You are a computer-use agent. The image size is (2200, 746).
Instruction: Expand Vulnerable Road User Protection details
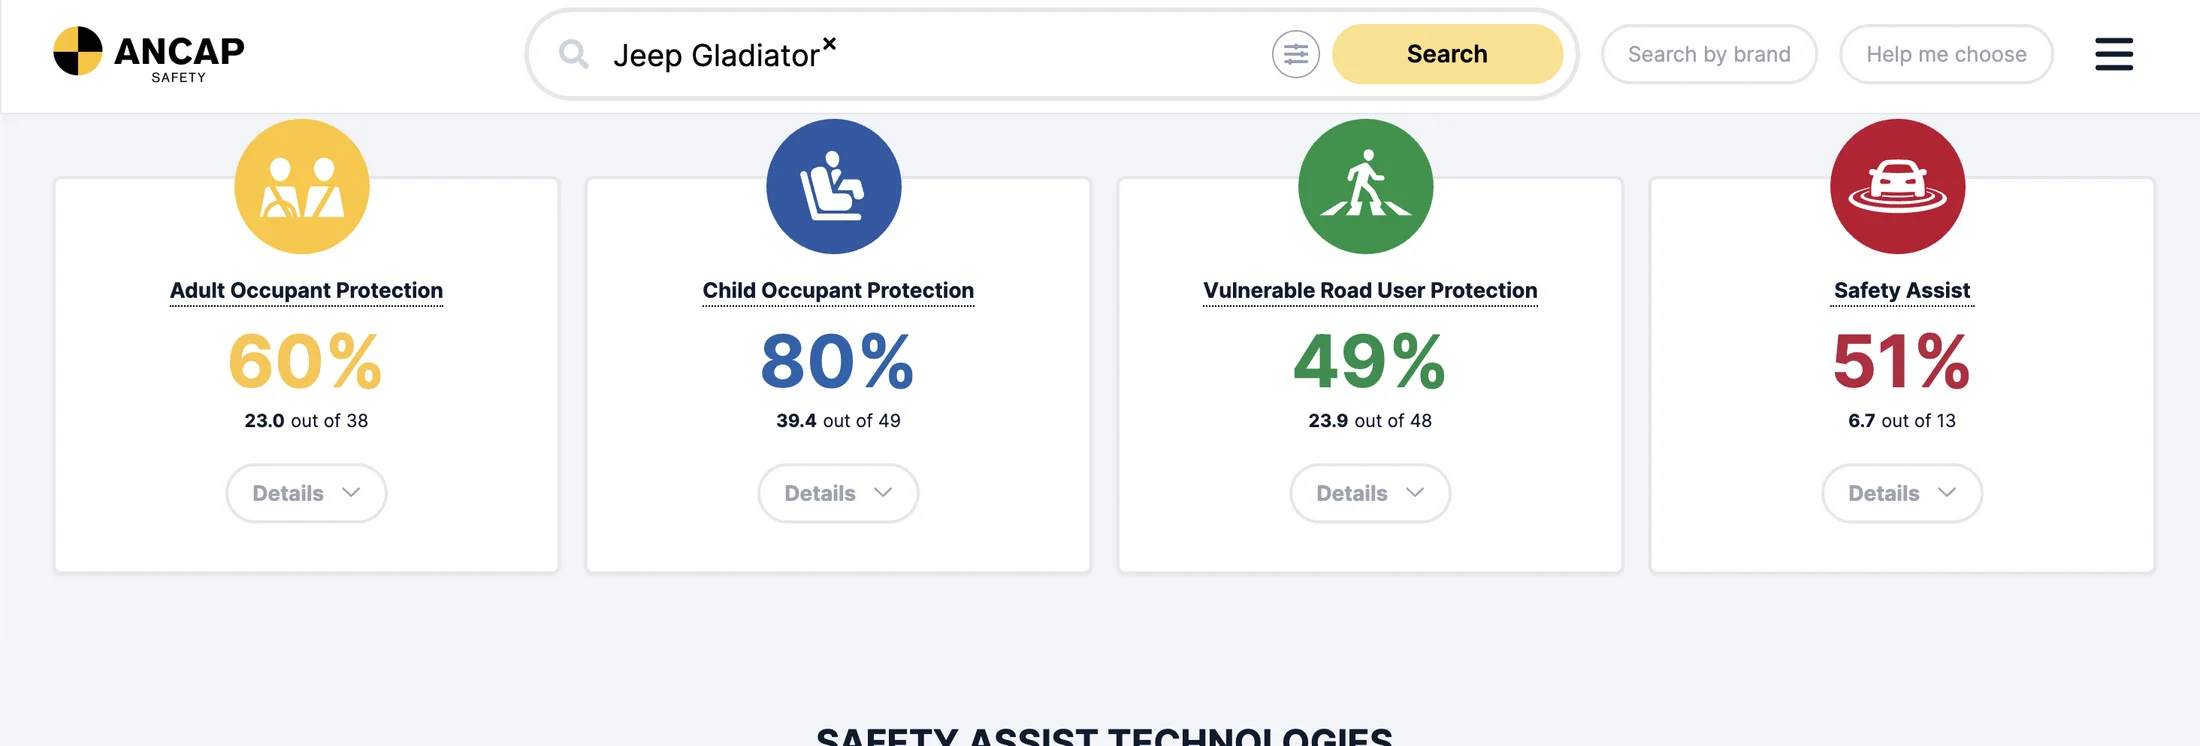[1370, 493]
